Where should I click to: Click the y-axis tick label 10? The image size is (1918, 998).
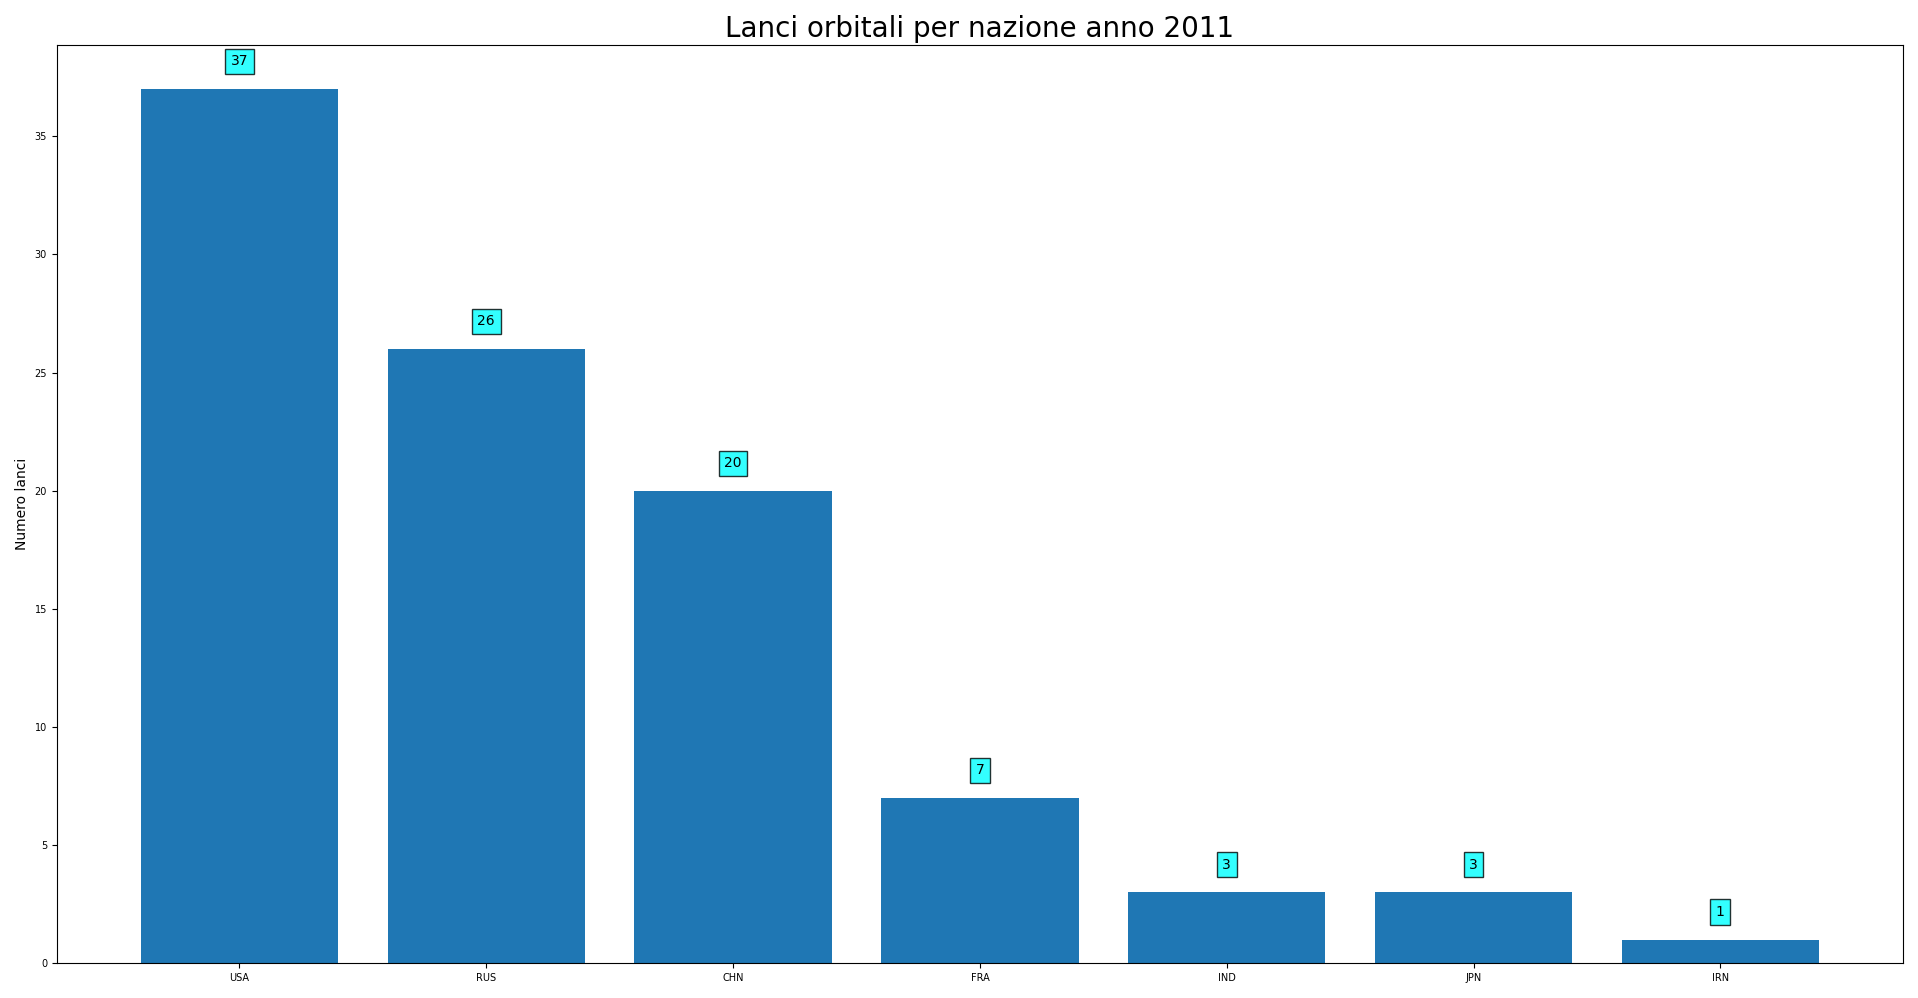point(41,727)
